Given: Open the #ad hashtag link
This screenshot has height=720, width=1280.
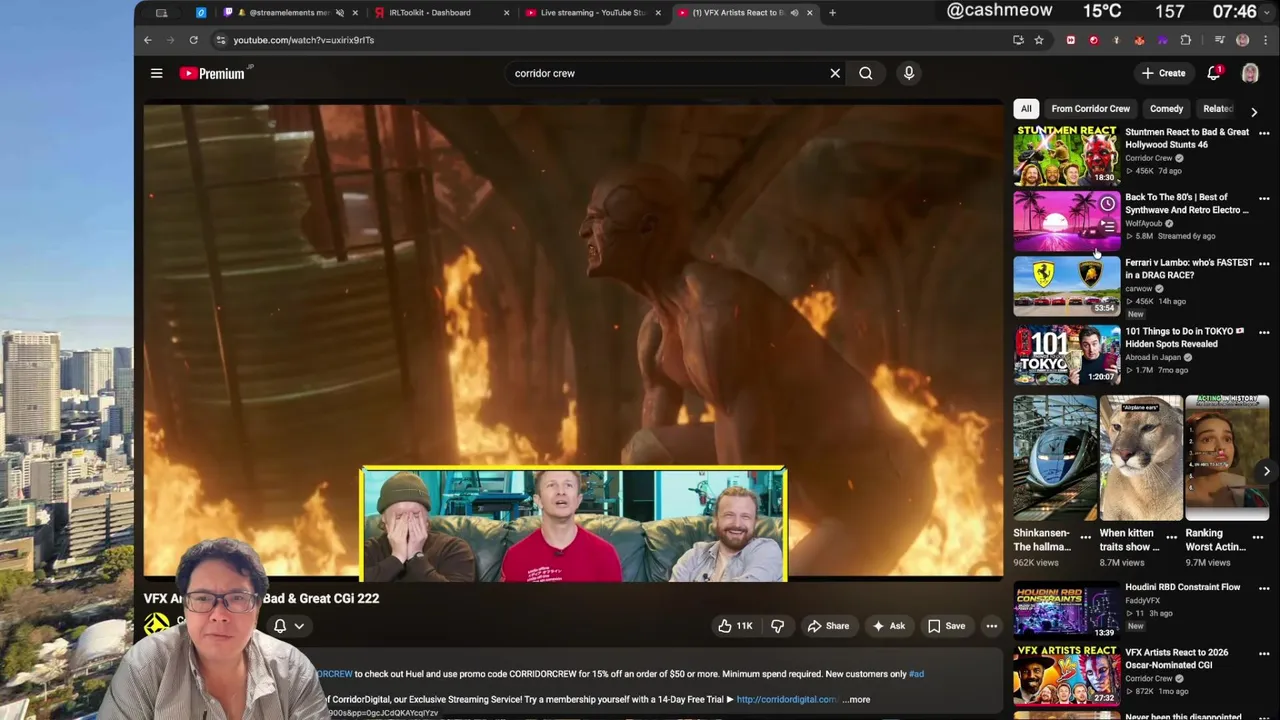Looking at the screenshot, I should tap(916, 674).
